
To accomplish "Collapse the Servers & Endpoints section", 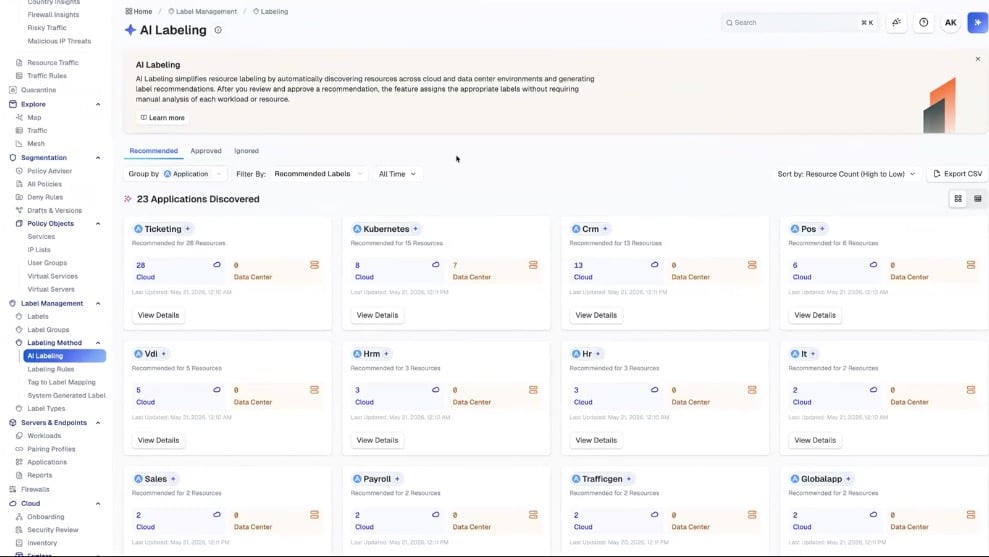I will tap(98, 423).
